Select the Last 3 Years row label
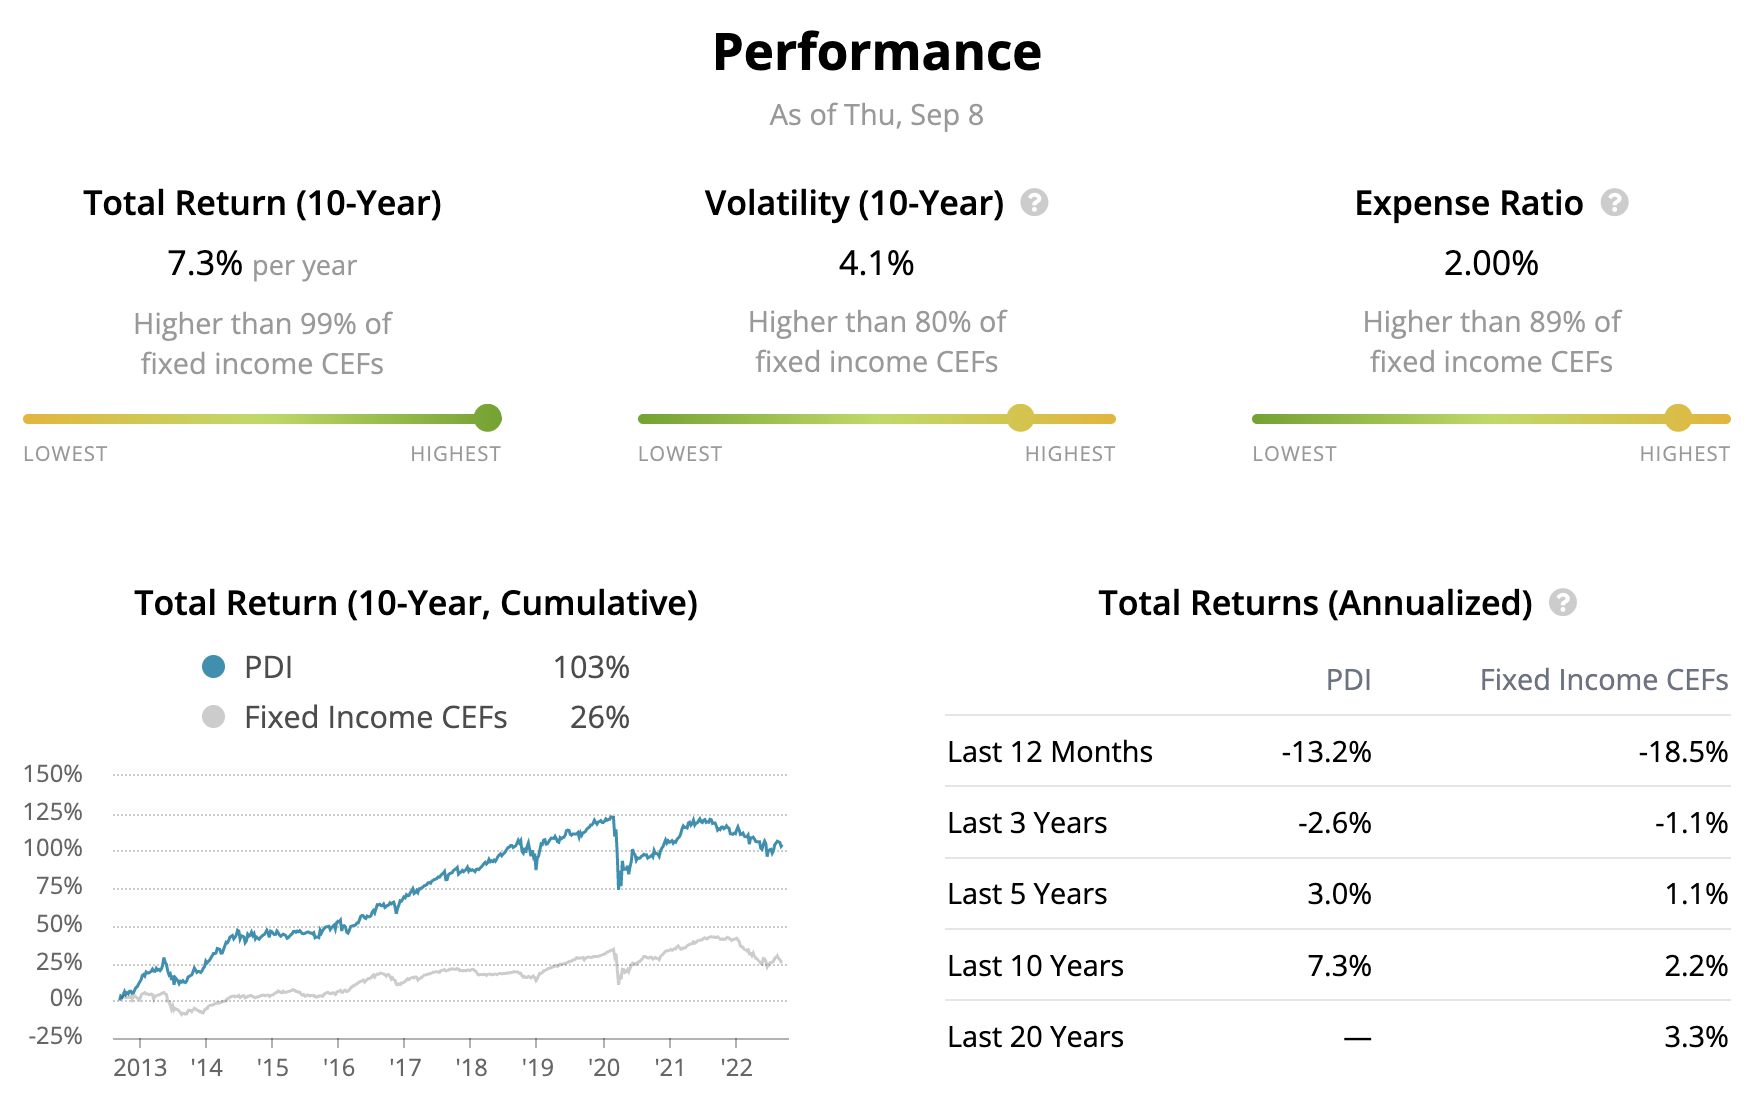Screen dimensions: 1760x1096 pos(1027,823)
